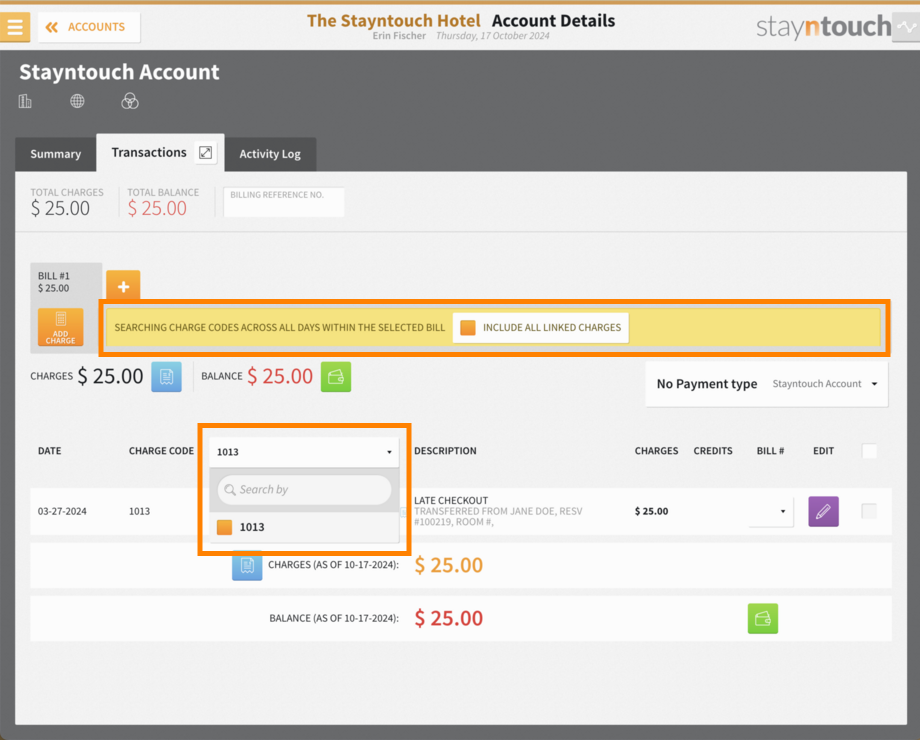Click green wallet payment icon beside Balance
This screenshot has height=740, width=920.
pos(336,376)
